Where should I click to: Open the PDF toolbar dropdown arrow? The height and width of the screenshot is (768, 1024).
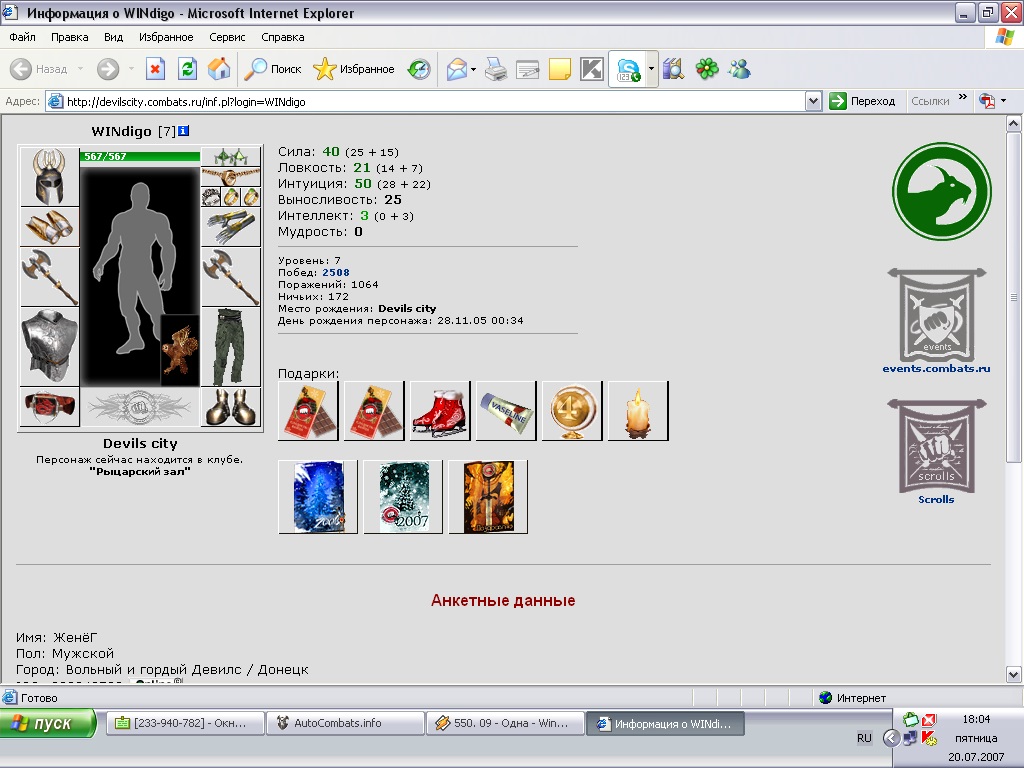[1004, 101]
